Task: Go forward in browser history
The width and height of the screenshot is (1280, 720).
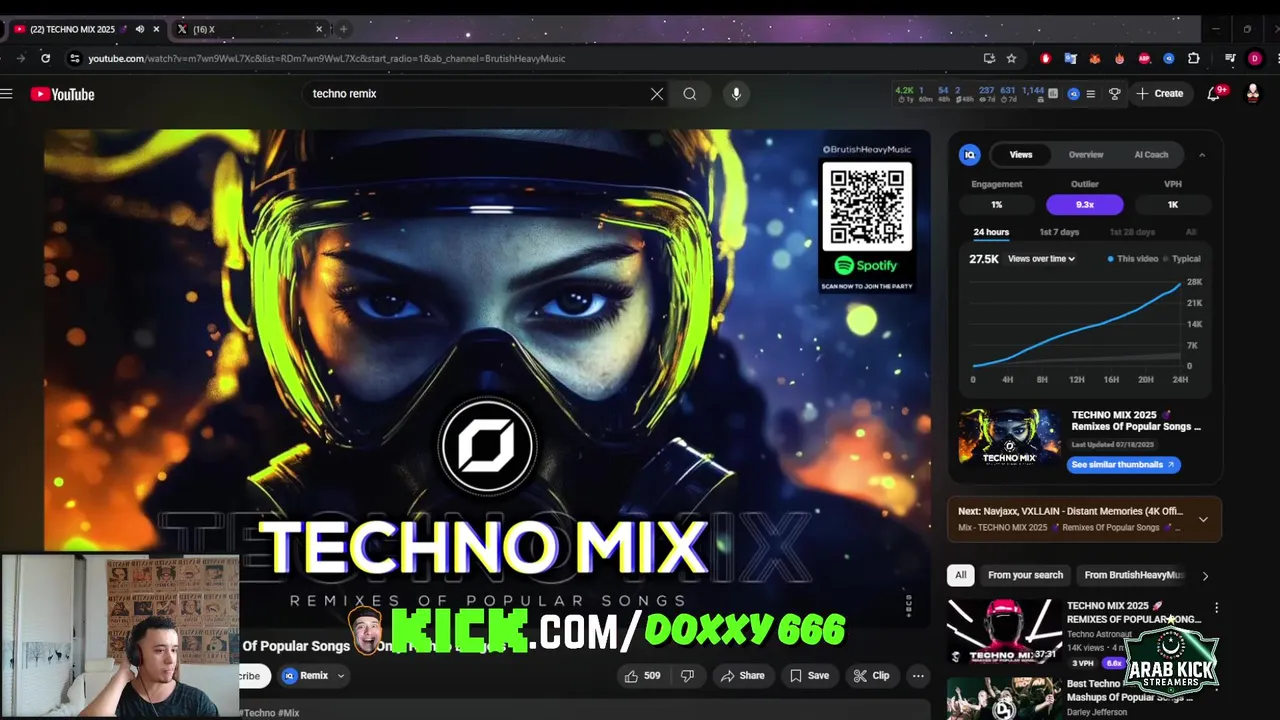Action: pyautogui.click(x=20, y=58)
